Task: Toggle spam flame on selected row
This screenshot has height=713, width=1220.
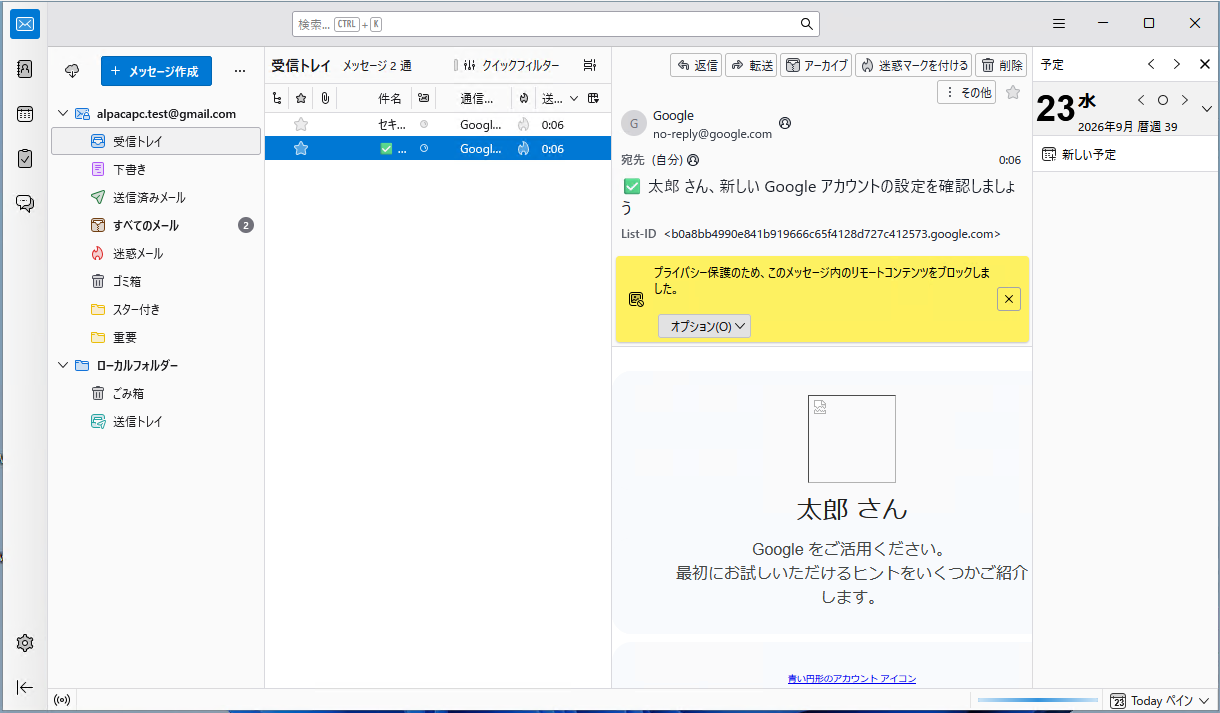Action: [523, 149]
